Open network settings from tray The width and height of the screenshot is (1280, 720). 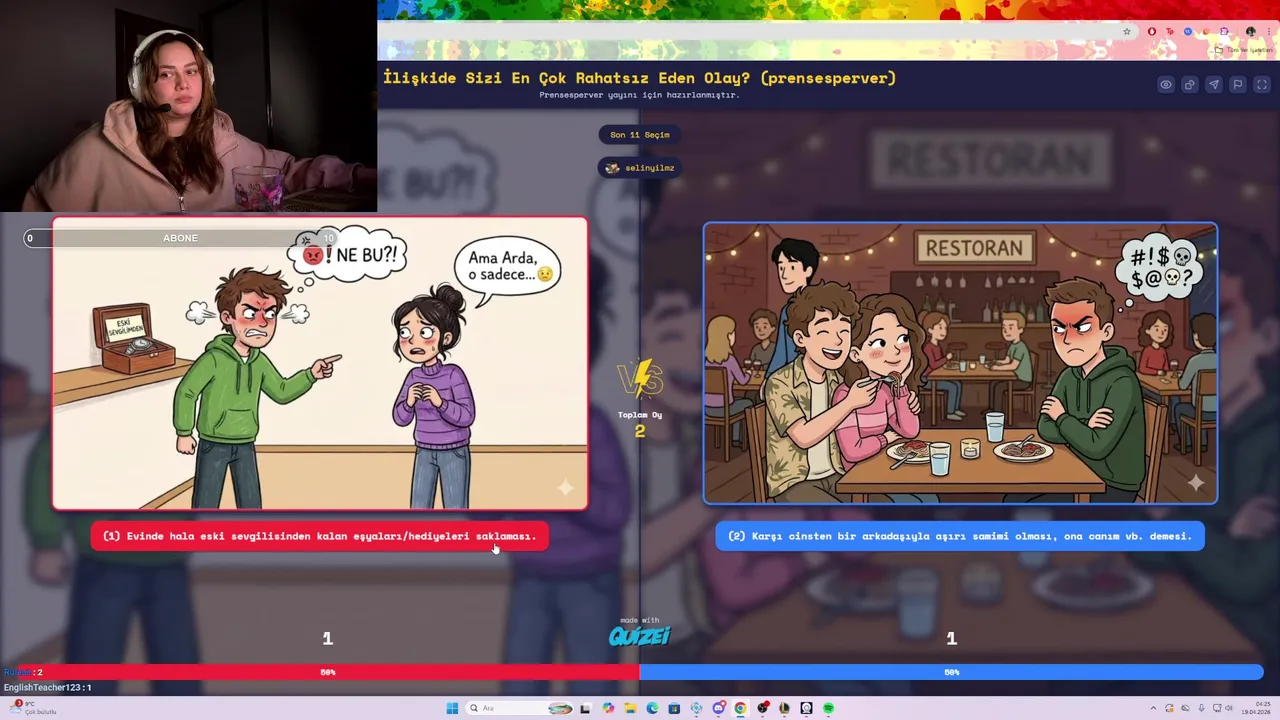click(x=1215, y=708)
